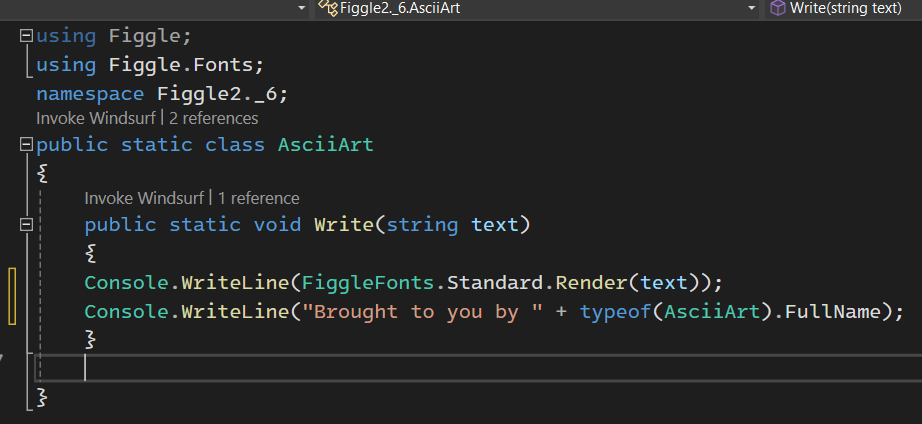
Task: Invoke Windsurf above the Write method
Action: pos(144,198)
